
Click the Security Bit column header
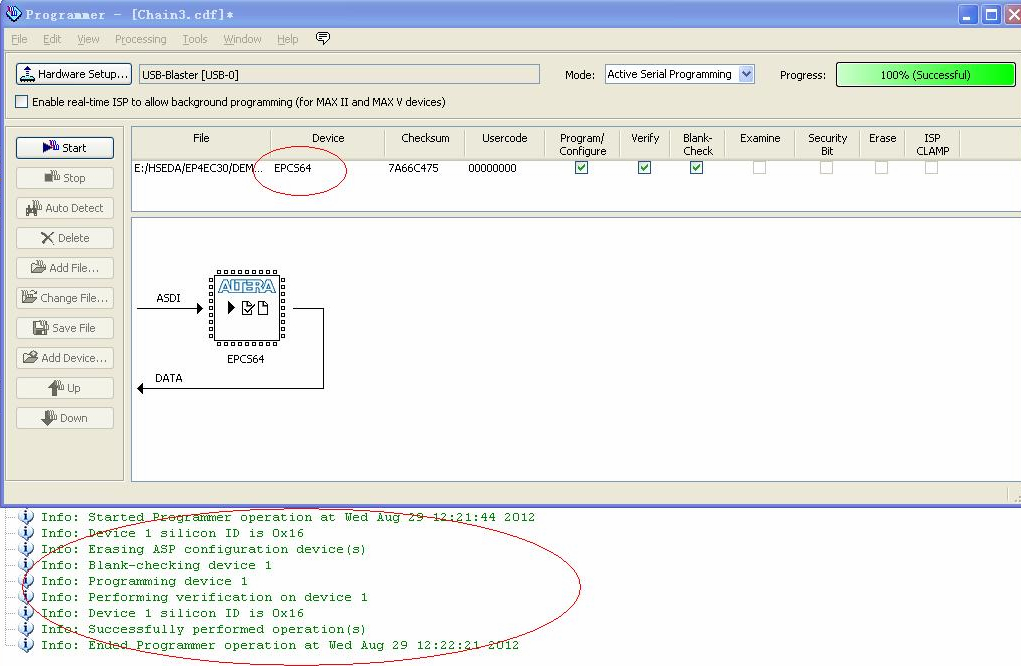click(x=827, y=144)
